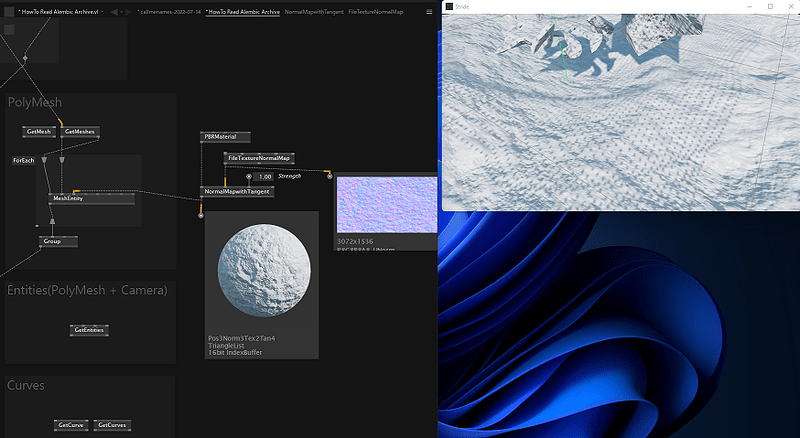The height and width of the screenshot is (438, 800).
Task: Click the quad menu square icon
Action: click(x=9, y=11)
